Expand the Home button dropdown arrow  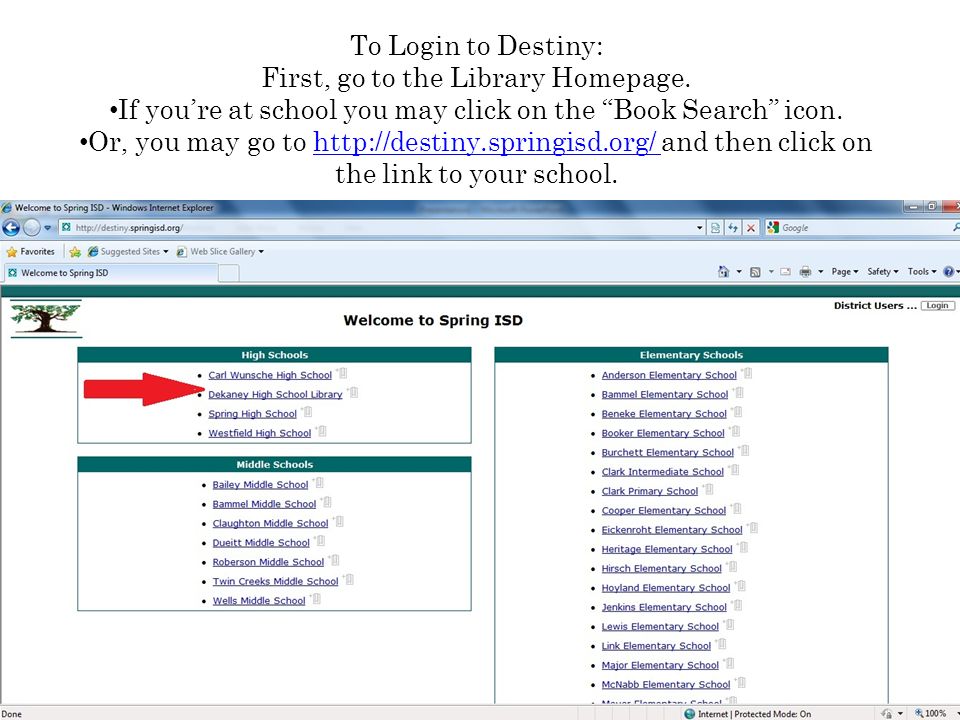coord(739,272)
